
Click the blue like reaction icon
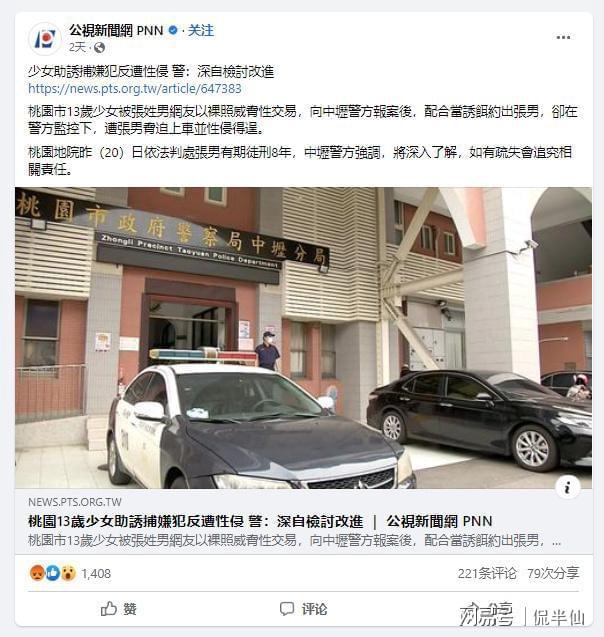53,573
